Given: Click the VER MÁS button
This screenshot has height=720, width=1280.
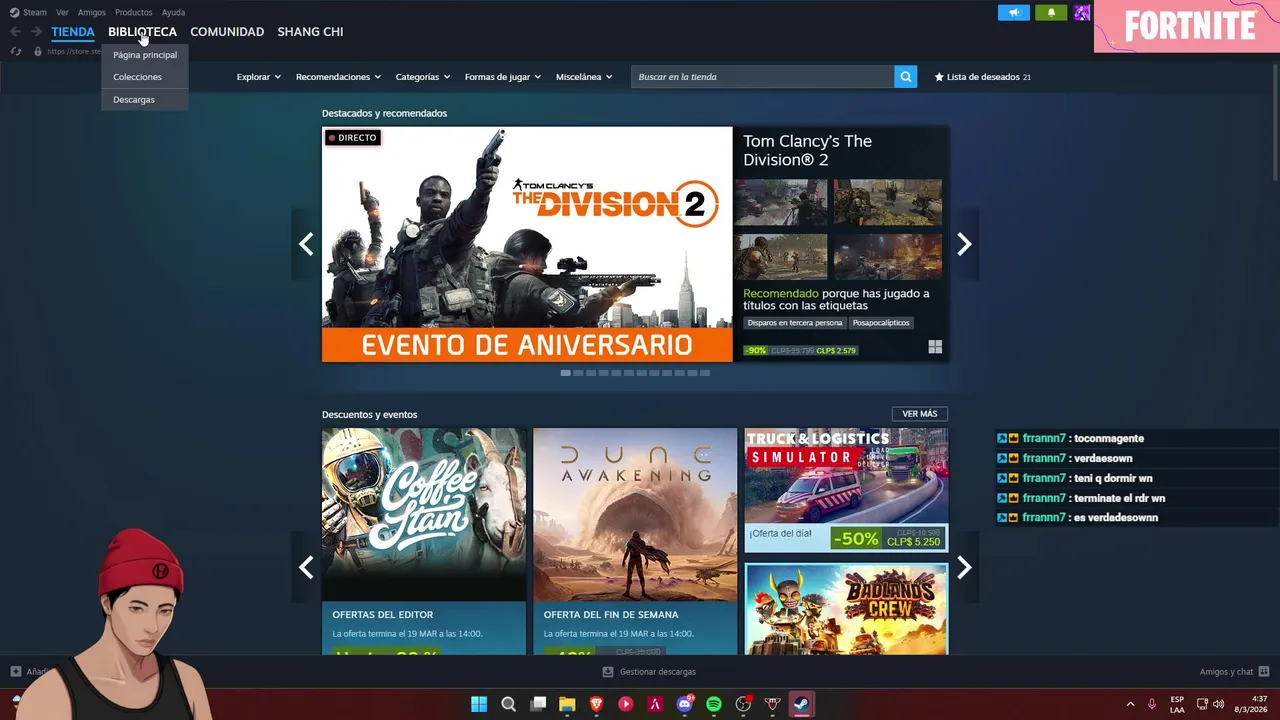Looking at the screenshot, I should 919,414.
